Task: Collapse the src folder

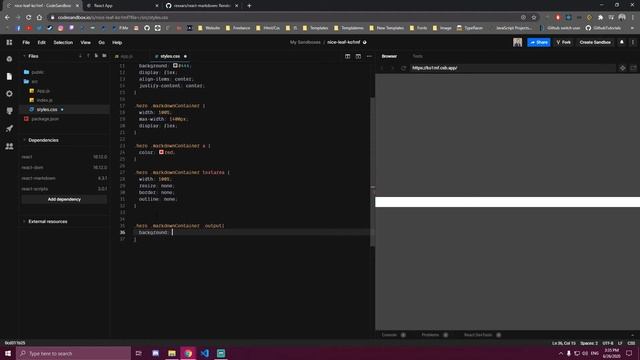Action: [x=35, y=82]
